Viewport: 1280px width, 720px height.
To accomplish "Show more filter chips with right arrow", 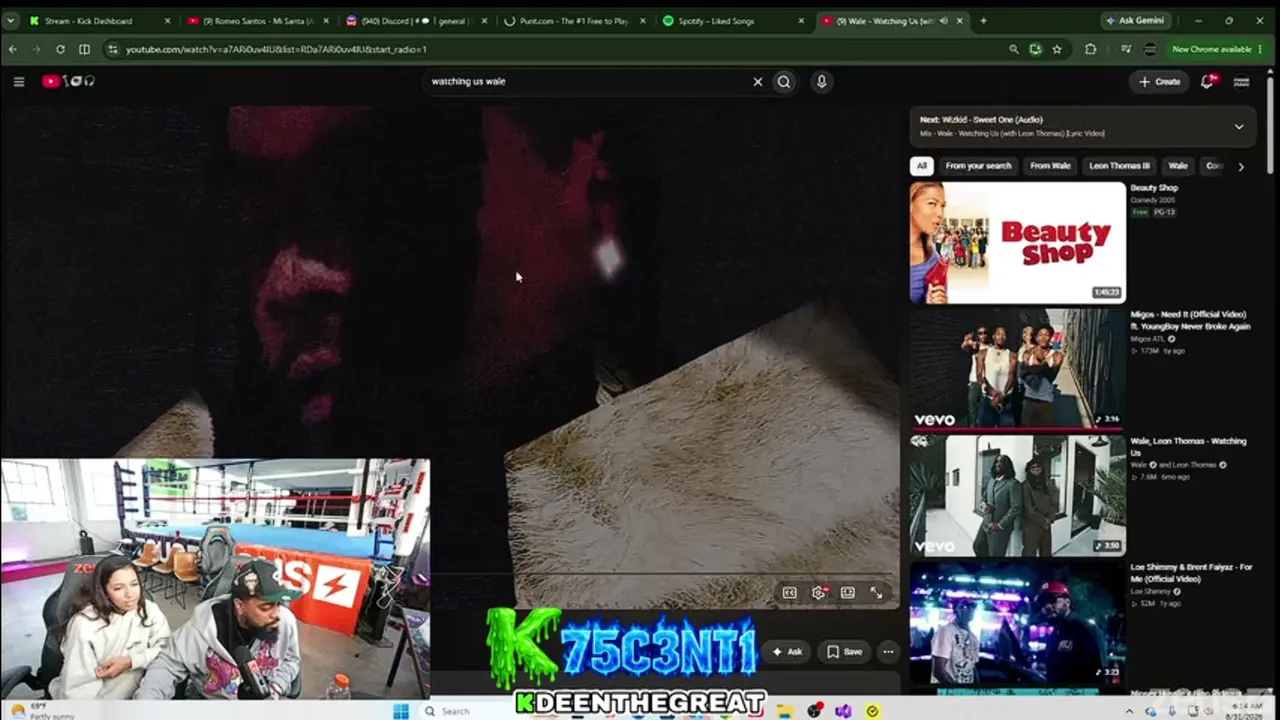I will pos(1241,167).
